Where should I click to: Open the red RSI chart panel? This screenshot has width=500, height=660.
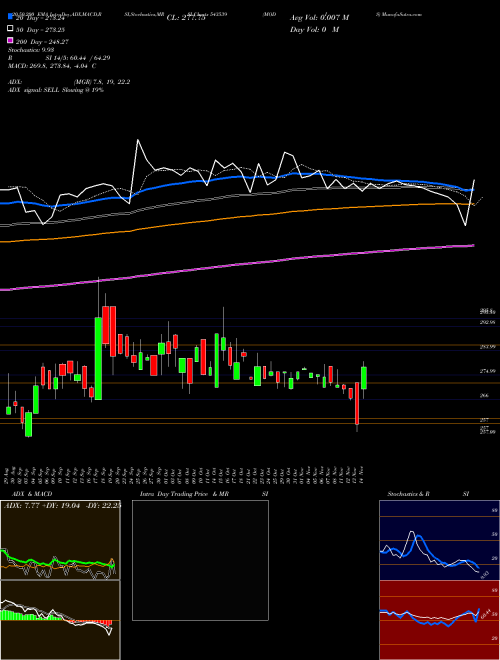tap(439, 620)
